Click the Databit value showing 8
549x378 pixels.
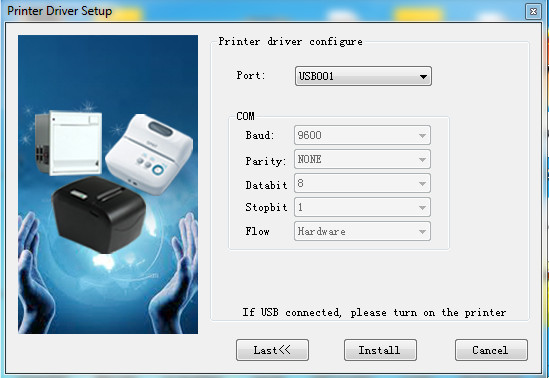(x=362, y=183)
